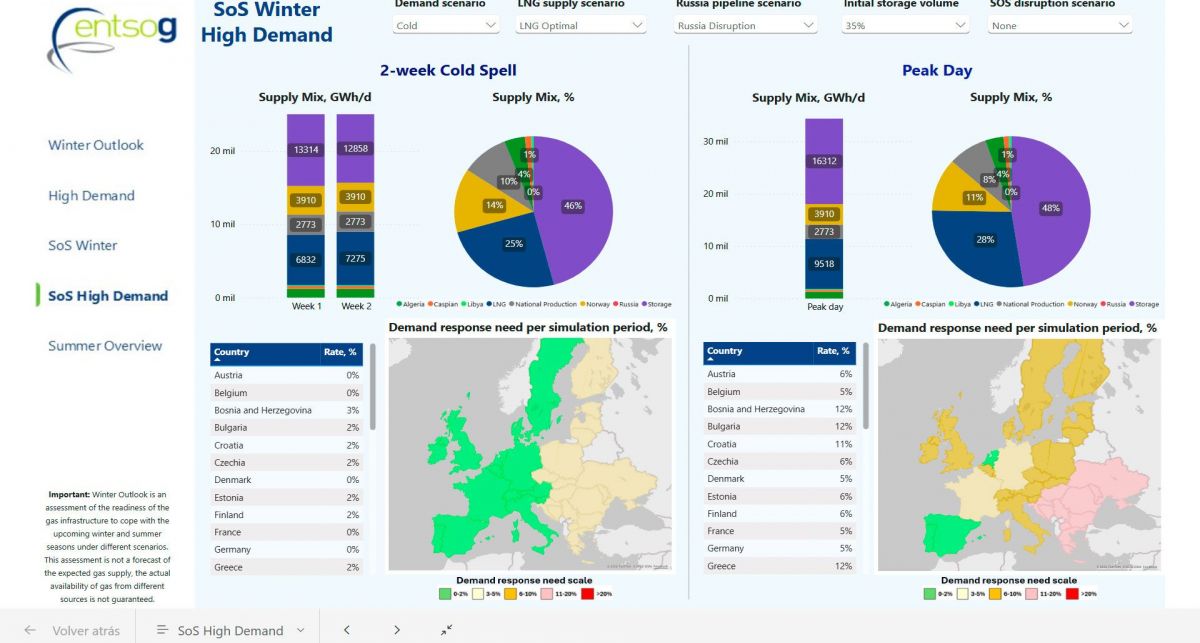1200x643 pixels.
Task: Select SoS High Demand in sidebar
Action: click(108, 296)
